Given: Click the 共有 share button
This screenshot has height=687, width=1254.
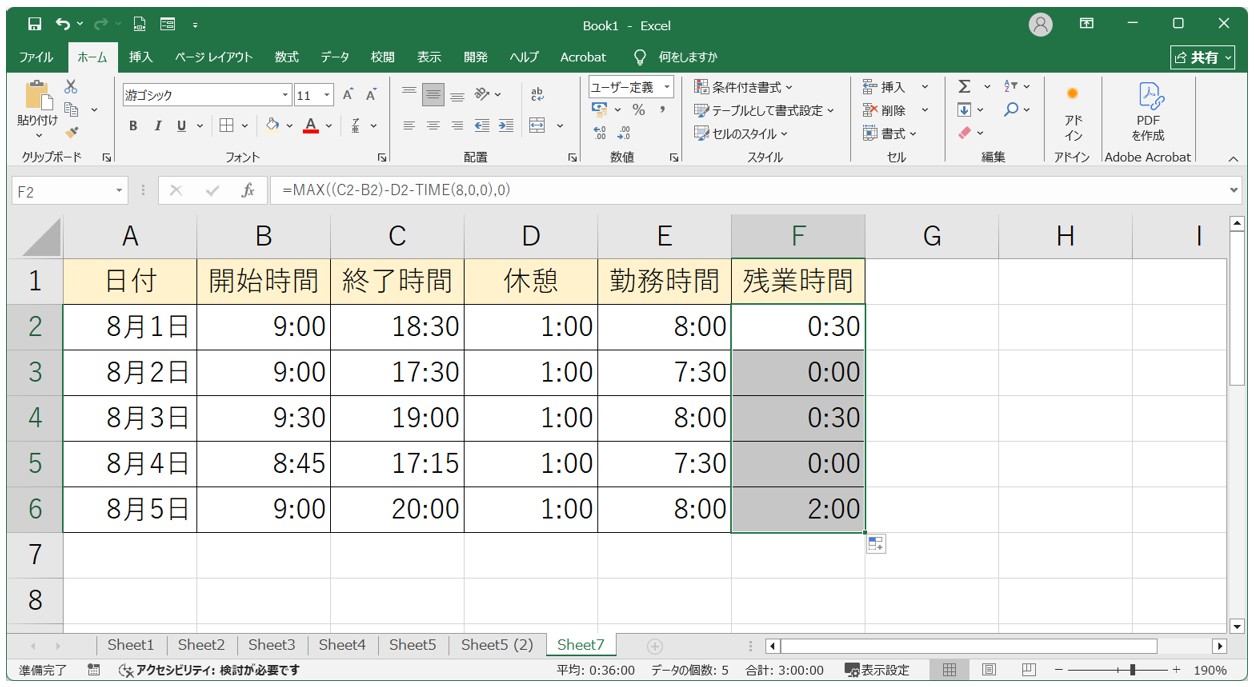Looking at the screenshot, I should (x=1204, y=57).
